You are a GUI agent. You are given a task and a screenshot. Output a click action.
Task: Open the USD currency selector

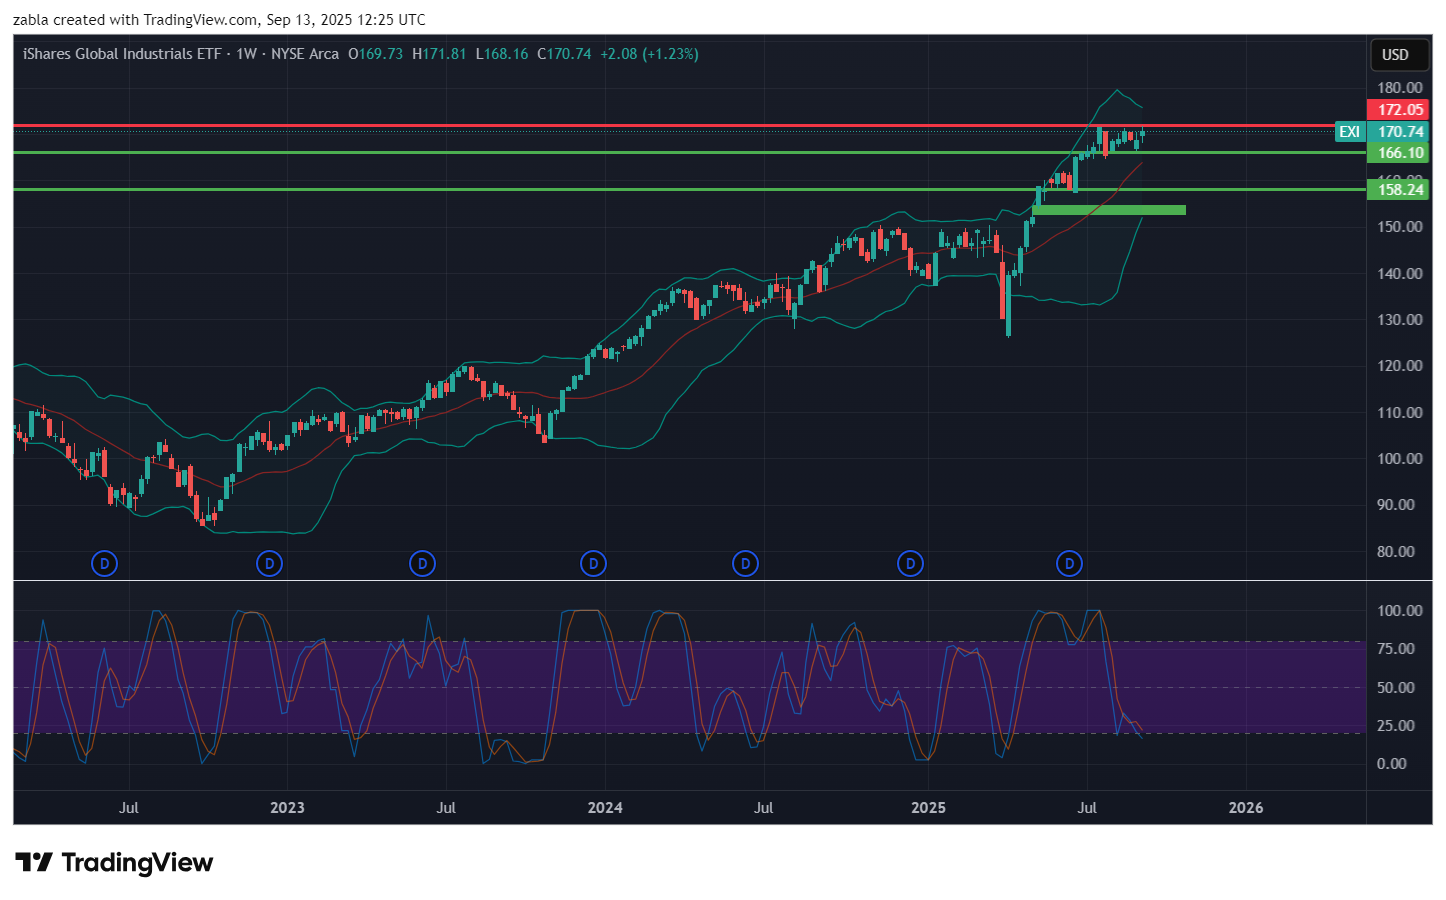pyautogui.click(x=1395, y=55)
